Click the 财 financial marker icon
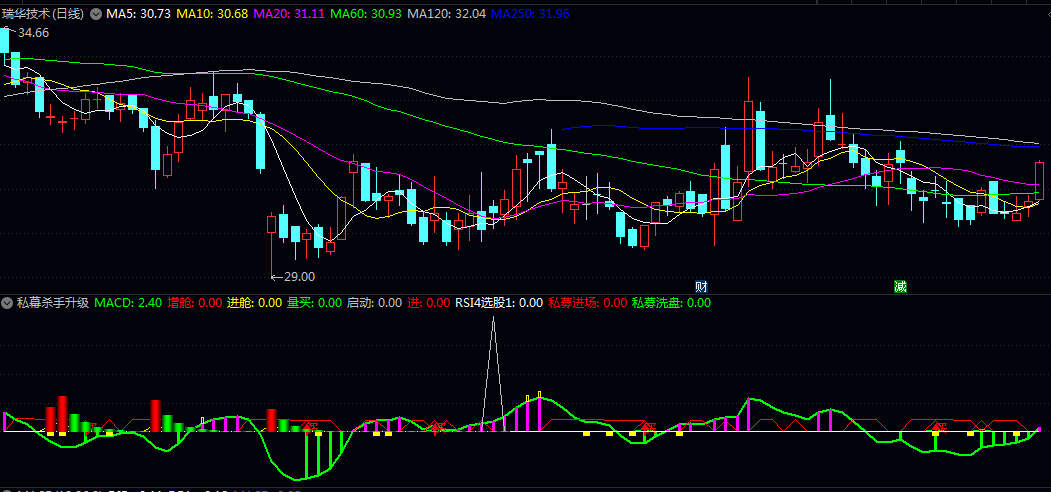Screen dimensions: 1051x492 (x=702, y=287)
